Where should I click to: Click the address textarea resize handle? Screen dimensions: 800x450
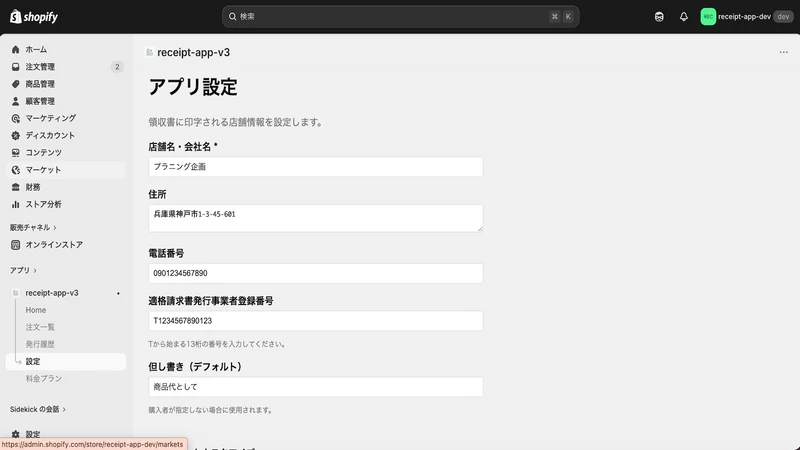[x=480, y=229]
